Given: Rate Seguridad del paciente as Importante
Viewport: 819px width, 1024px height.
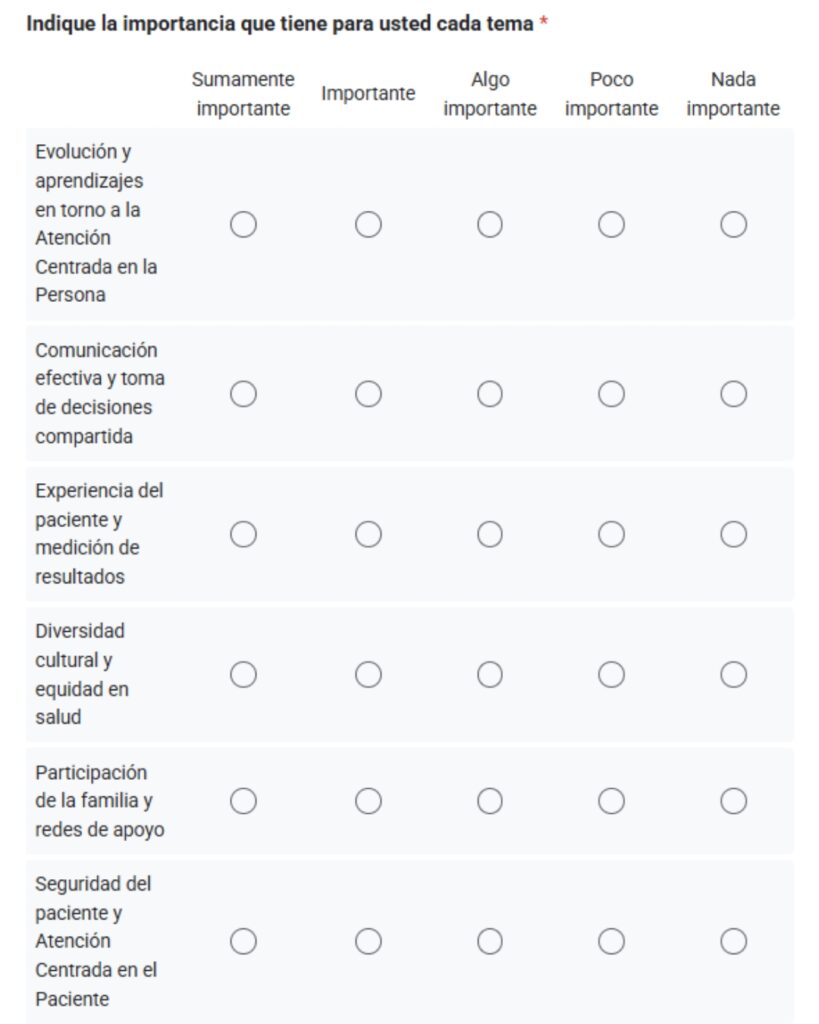Looking at the screenshot, I should pyautogui.click(x=368, y=941).
